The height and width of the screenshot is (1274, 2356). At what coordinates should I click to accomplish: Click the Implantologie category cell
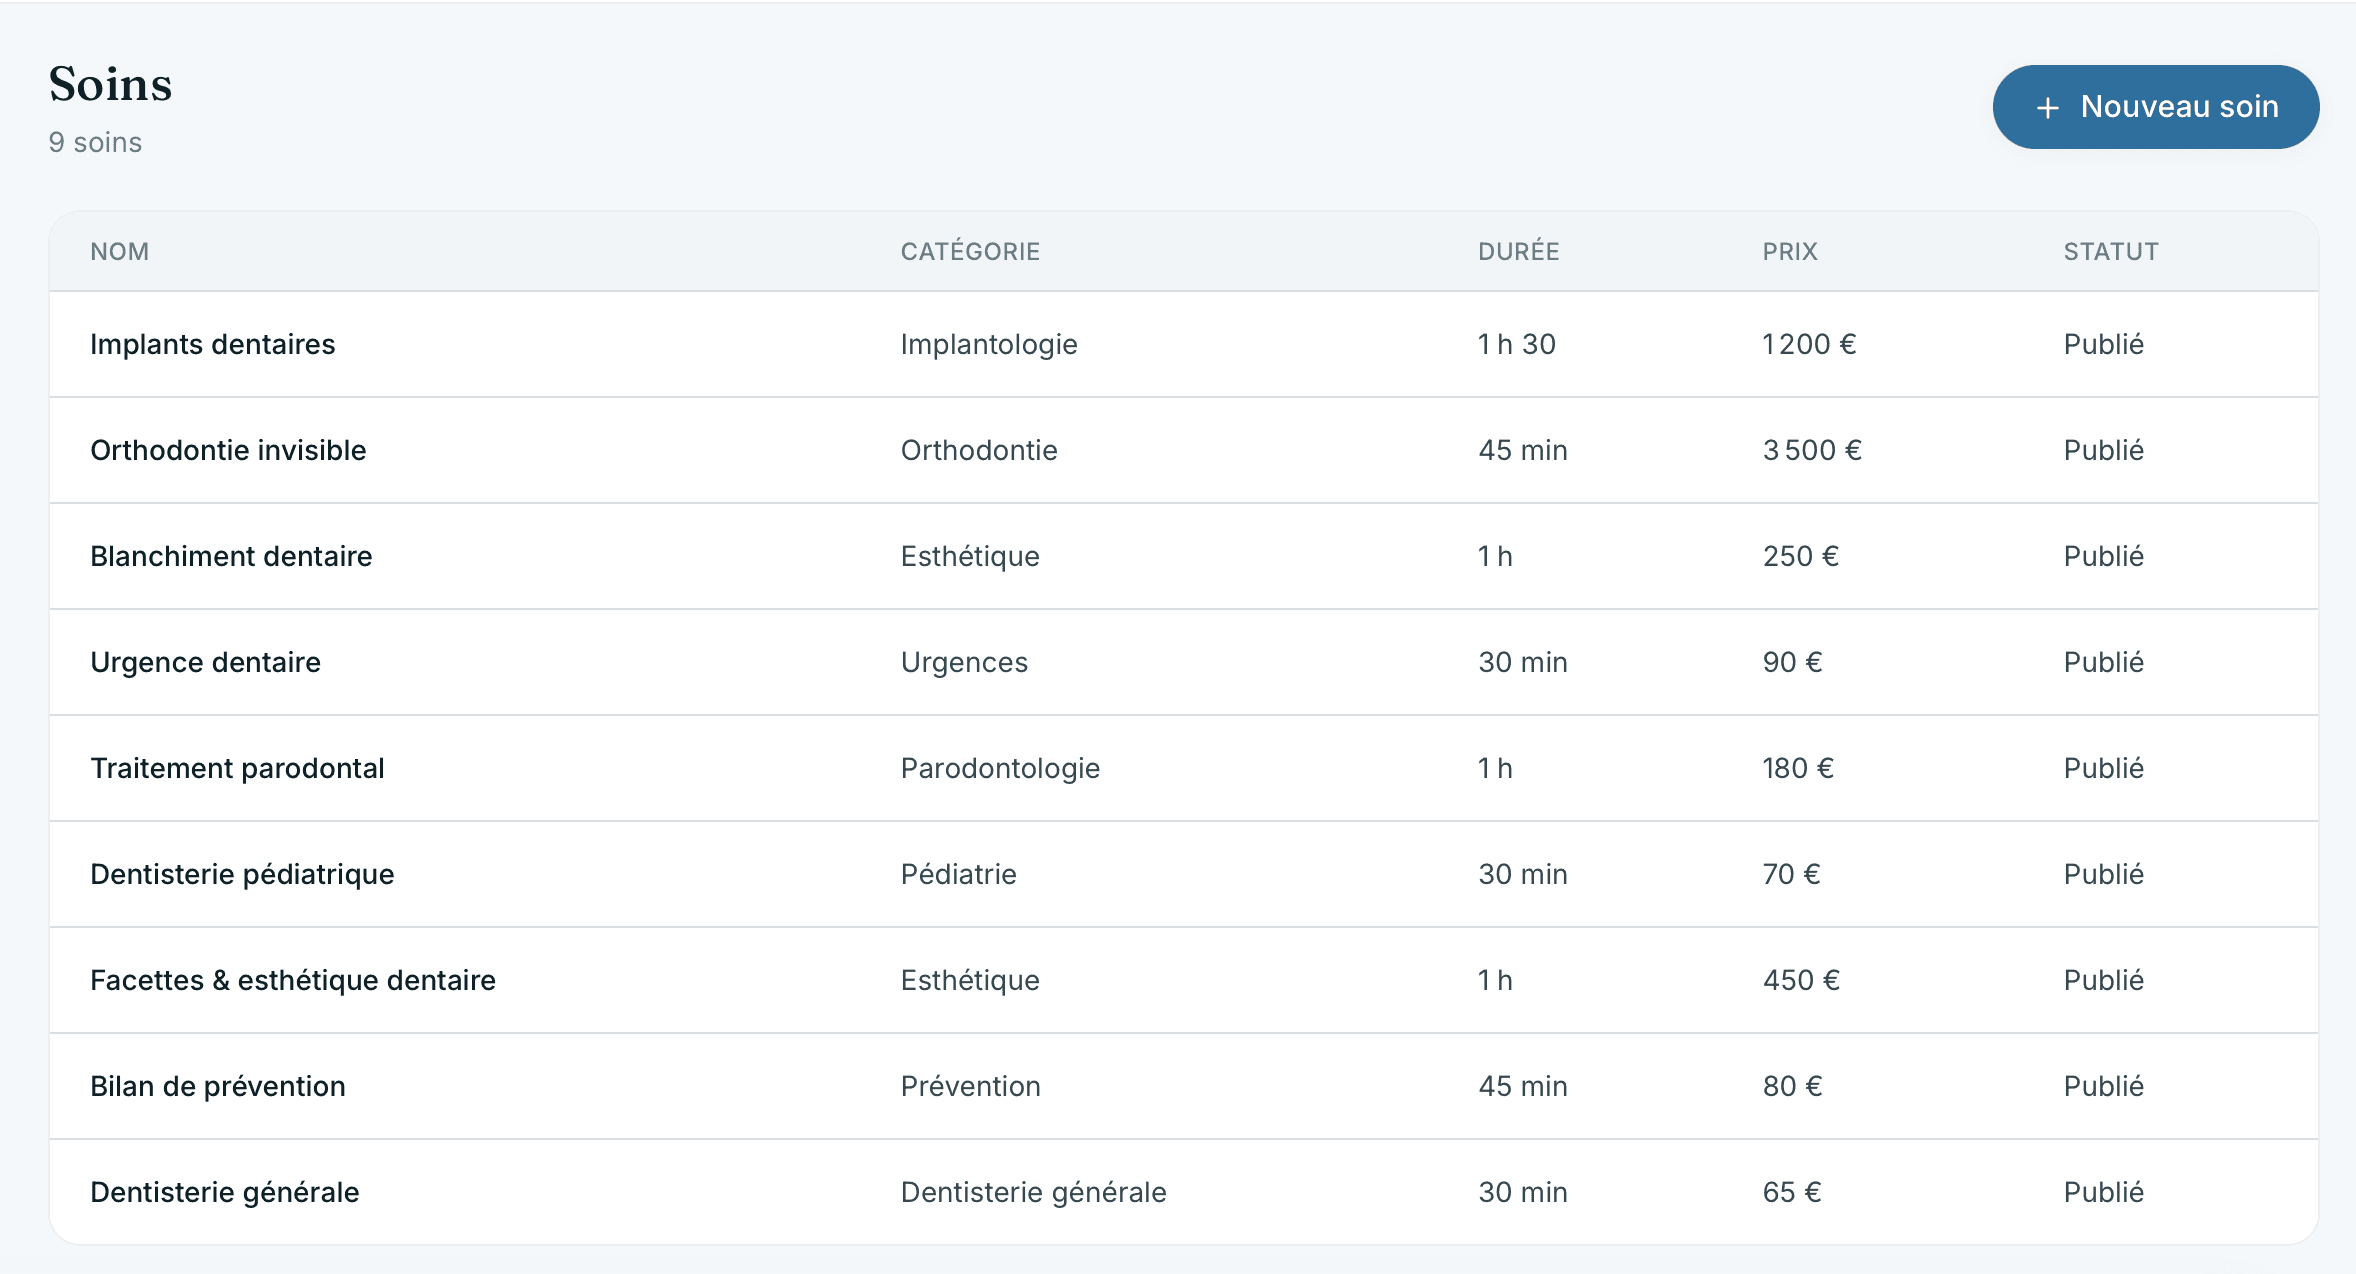coord(989,344)
